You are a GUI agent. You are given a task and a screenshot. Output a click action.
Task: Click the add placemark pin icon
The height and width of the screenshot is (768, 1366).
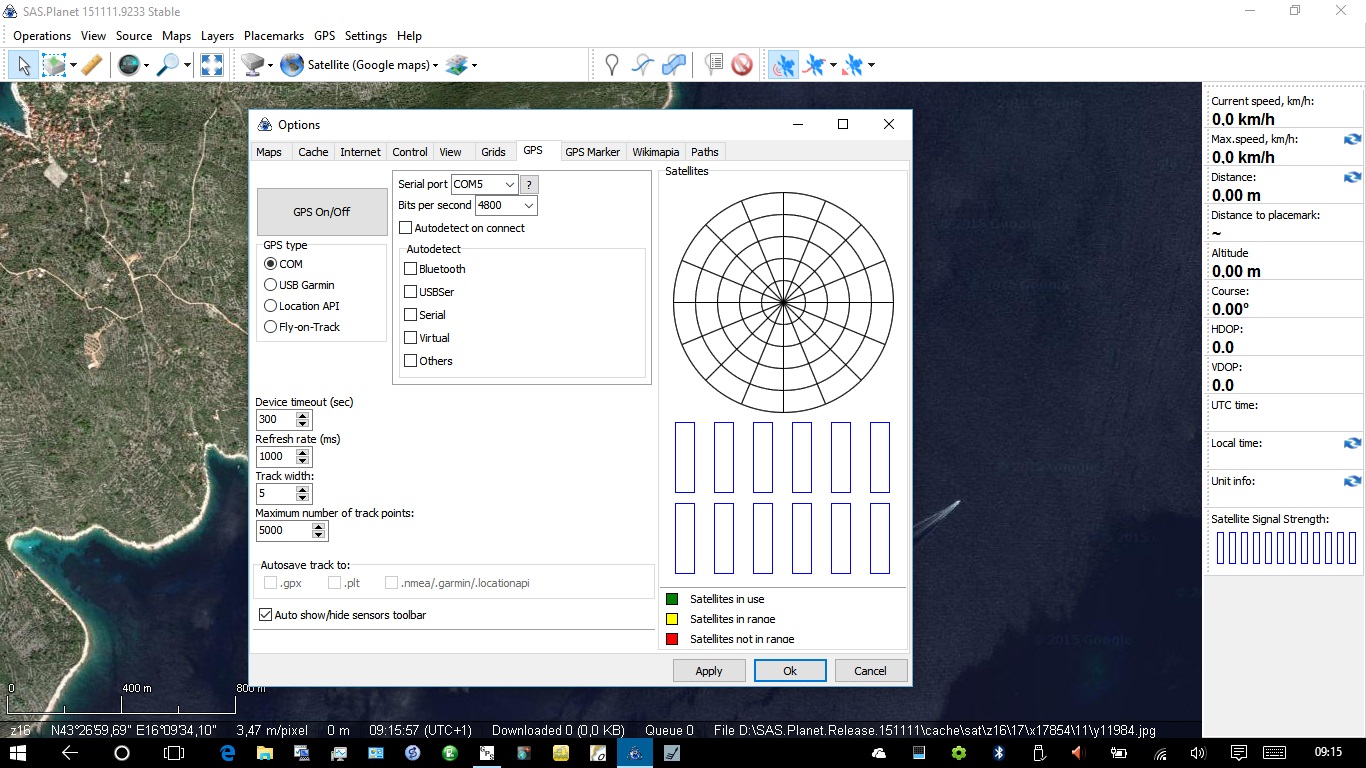coord(612,65)
